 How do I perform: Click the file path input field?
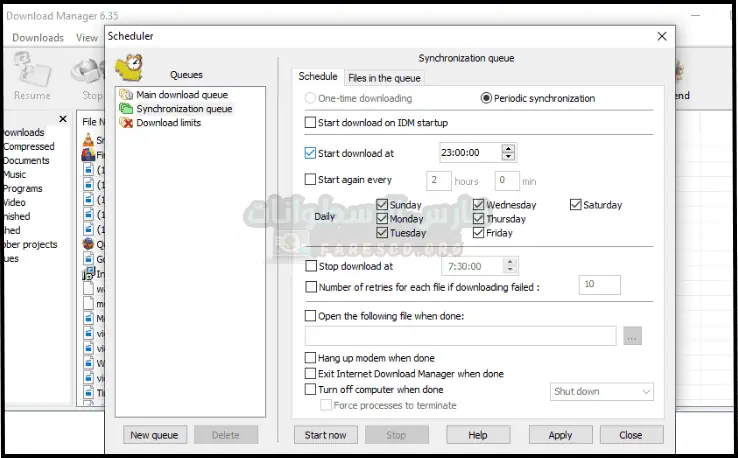460,336
